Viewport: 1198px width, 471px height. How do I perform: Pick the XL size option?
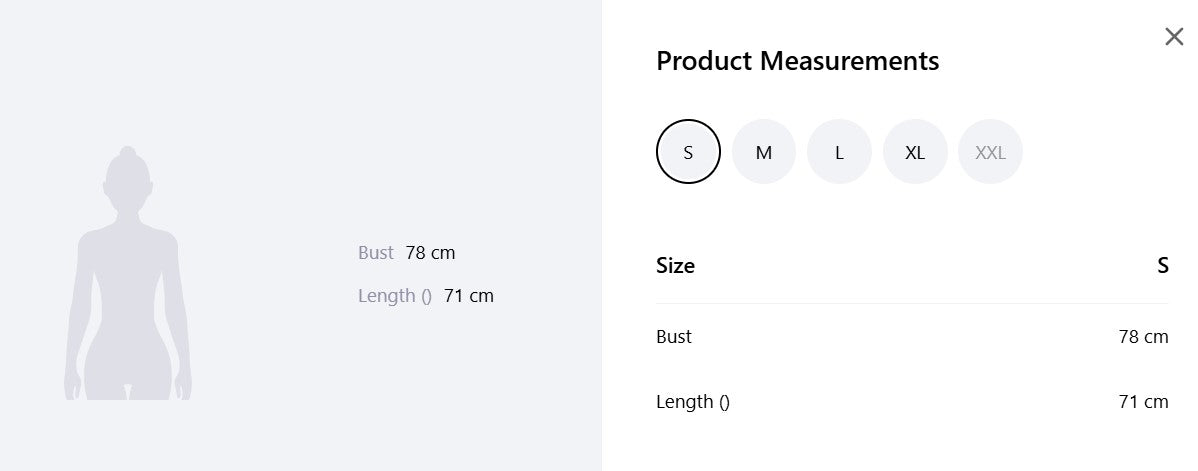point(915,151)
